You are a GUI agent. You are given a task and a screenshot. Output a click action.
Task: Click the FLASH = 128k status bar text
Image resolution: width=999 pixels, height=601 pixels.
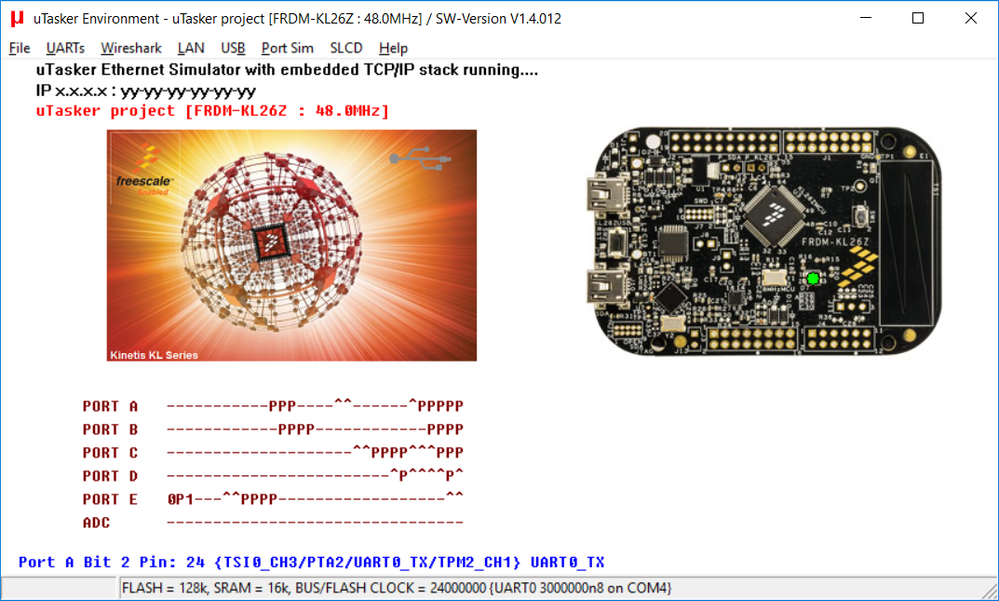tap(396, 588)
